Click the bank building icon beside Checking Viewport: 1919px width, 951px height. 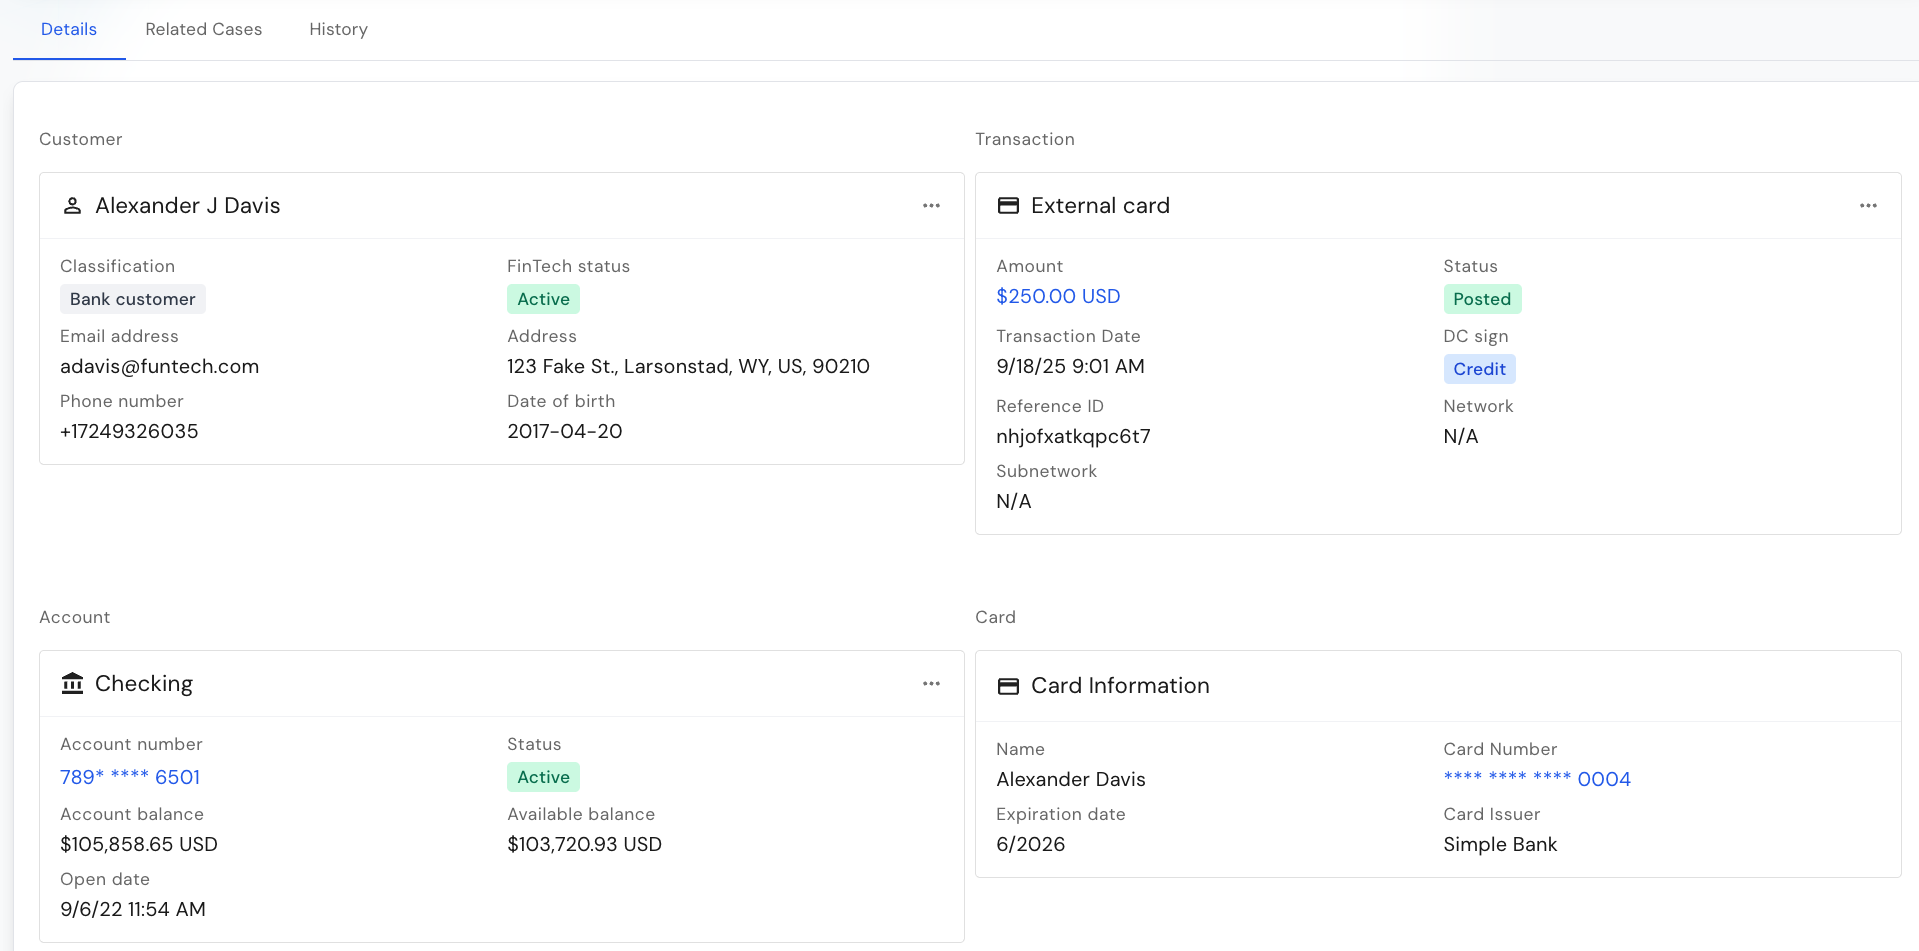[x=72, y=684]
